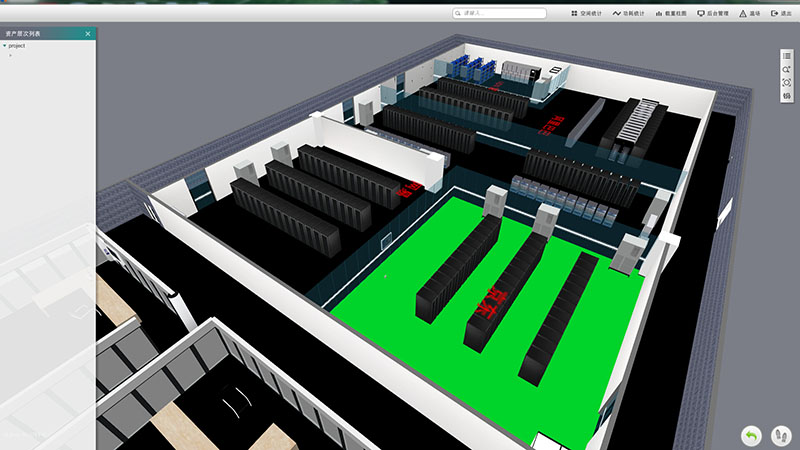Click the bottom icon in right toolbar
The image size is (800, 450).
point(787,95)
